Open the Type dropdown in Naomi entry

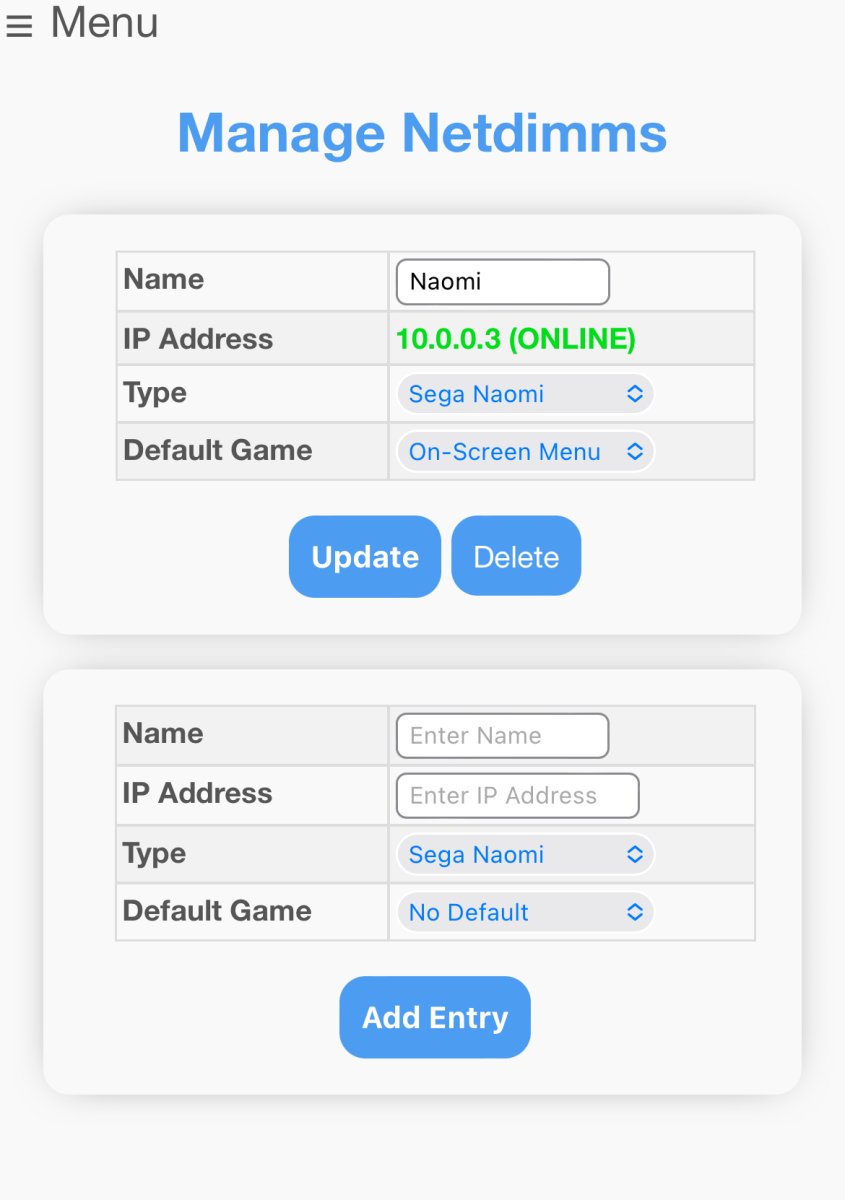click(x=525, y=394)
